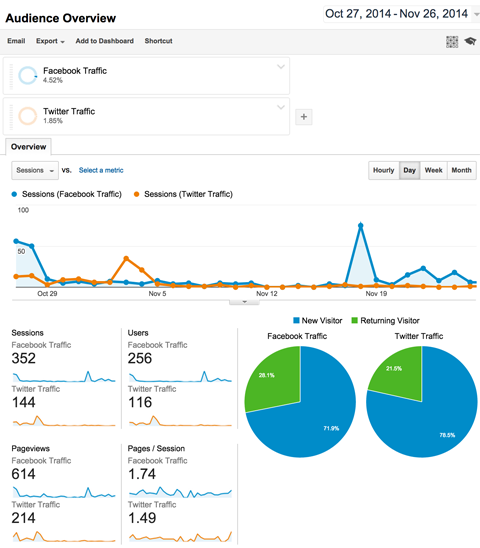Image resolution: width=480 pixels, height=548 pixels.
Task: Click the New Visitor blue legend swatch
Action: point(296,320)
